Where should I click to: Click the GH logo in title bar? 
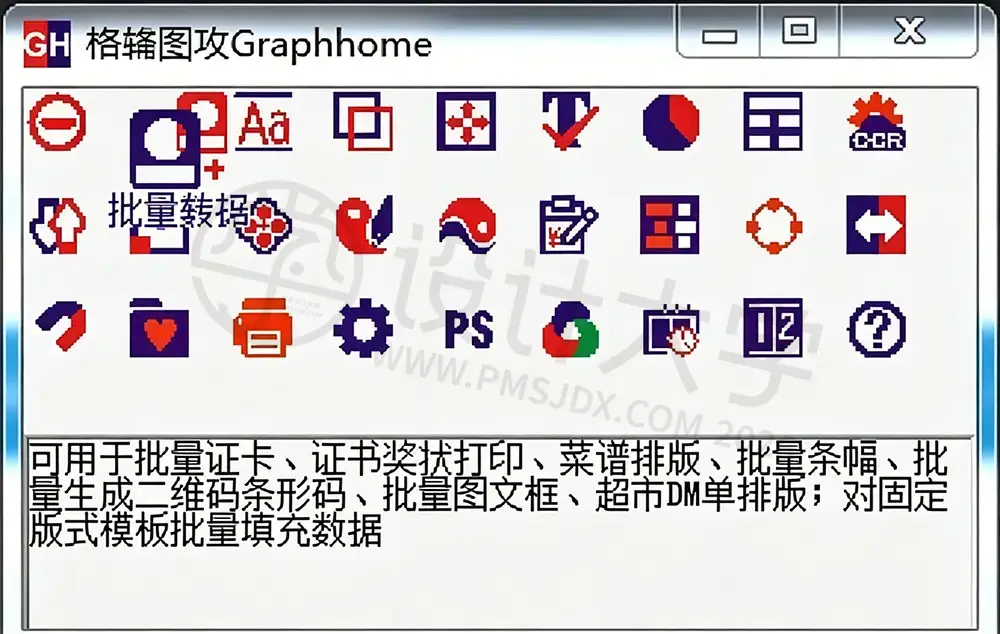point(47,44)
